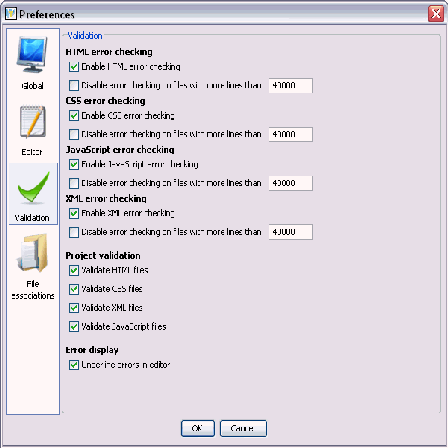Click the Preferences window title icon

11,14
